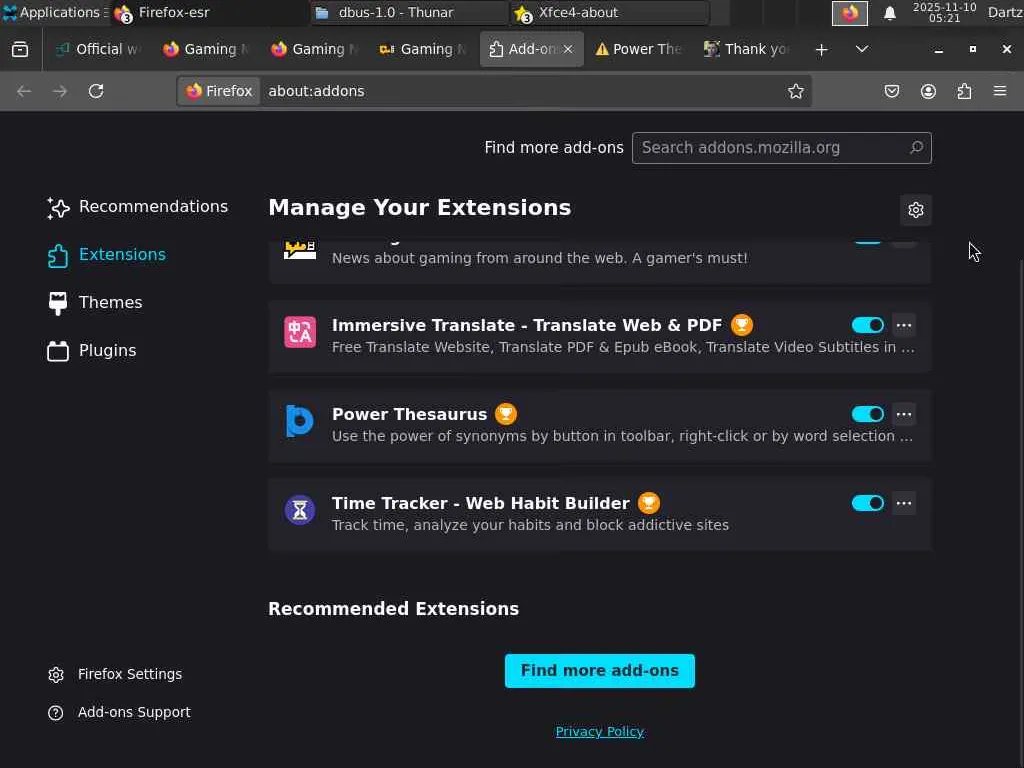The width and height of the screenshot is (1024, 768).
Task: Click the Time Tracker hourglass icon
Action: (x=300, y=510)
